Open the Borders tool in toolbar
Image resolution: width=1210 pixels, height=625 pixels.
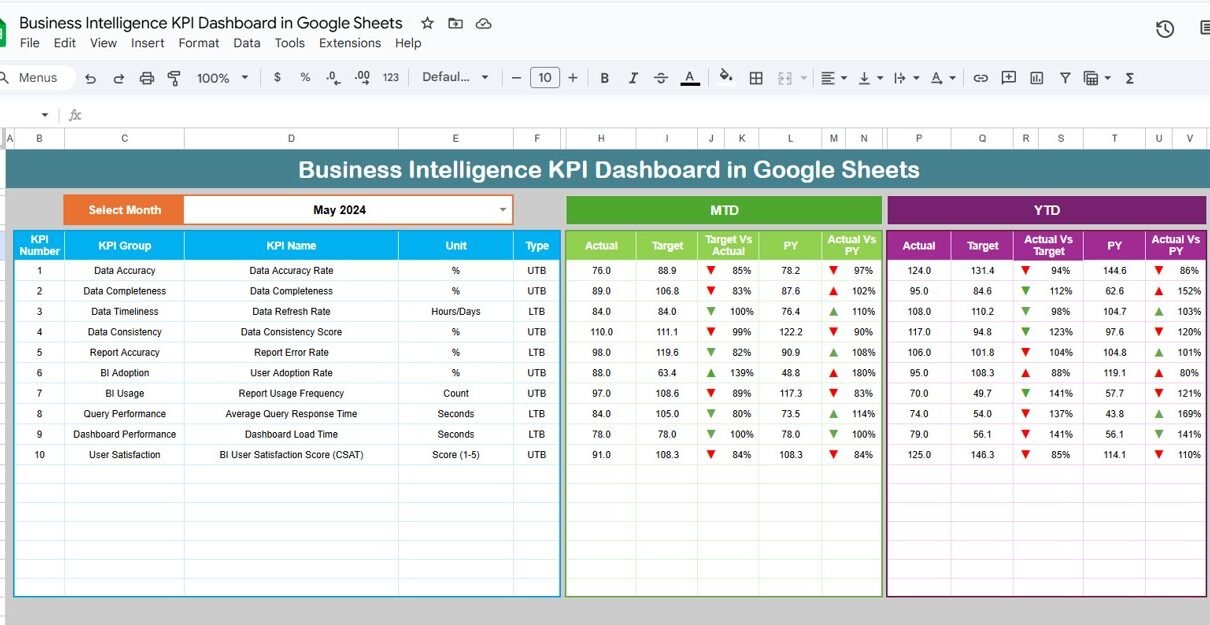756,78
